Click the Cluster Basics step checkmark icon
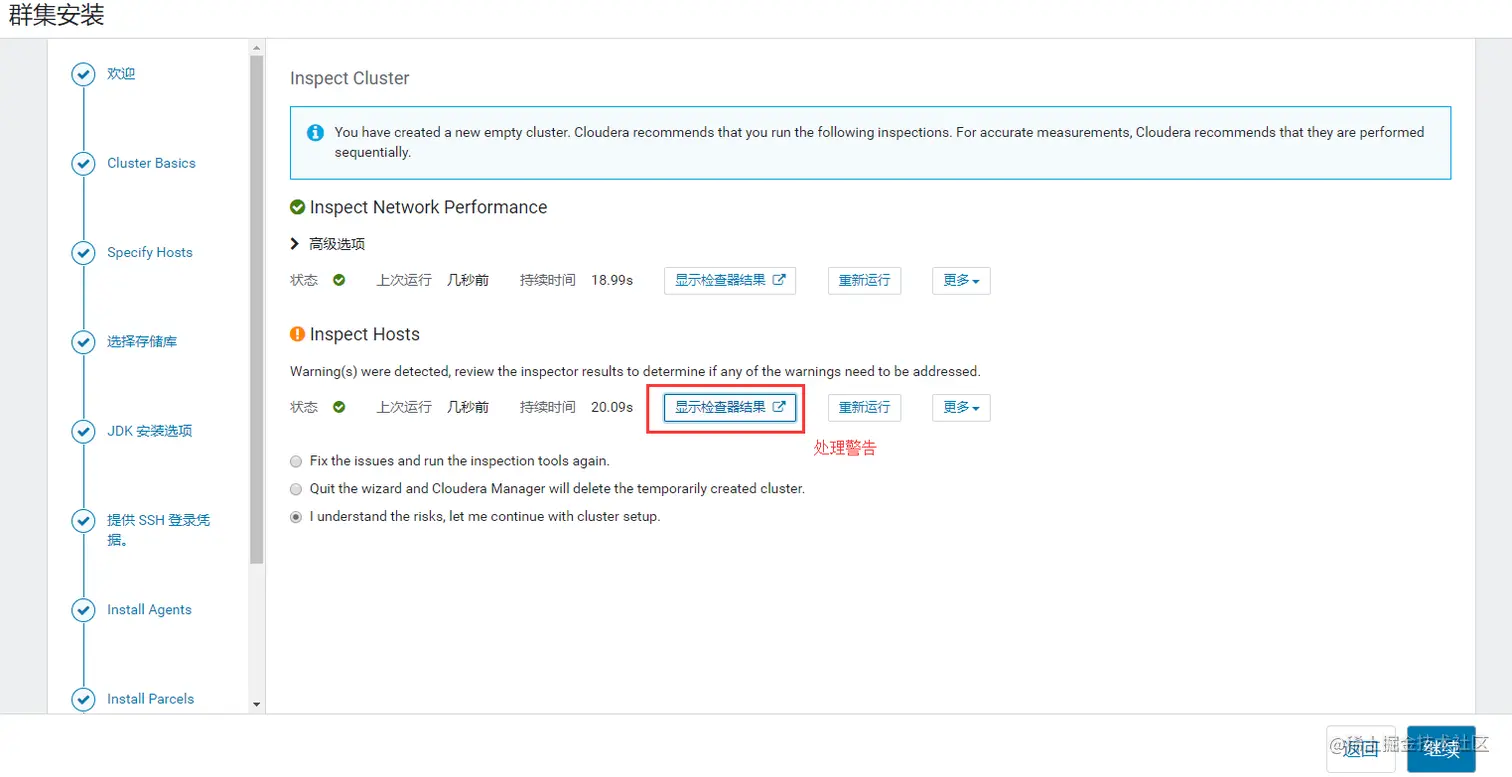 (x=84, y=164)
